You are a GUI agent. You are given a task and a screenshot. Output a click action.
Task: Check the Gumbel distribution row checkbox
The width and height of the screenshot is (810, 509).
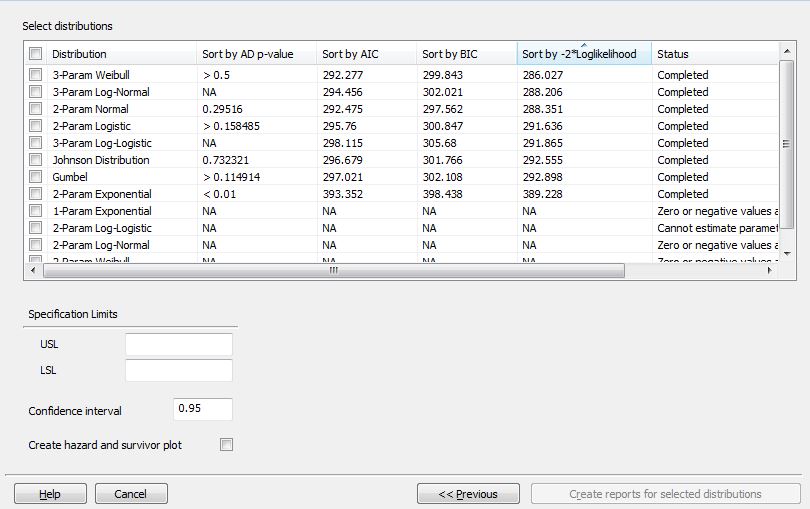[36, 177]
